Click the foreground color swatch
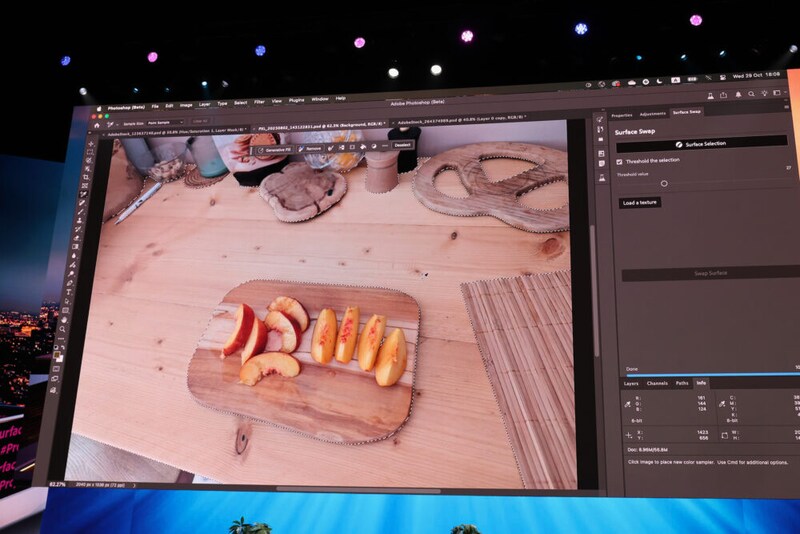The height and width of the screenshot is (534, 800). pos(56,352)
